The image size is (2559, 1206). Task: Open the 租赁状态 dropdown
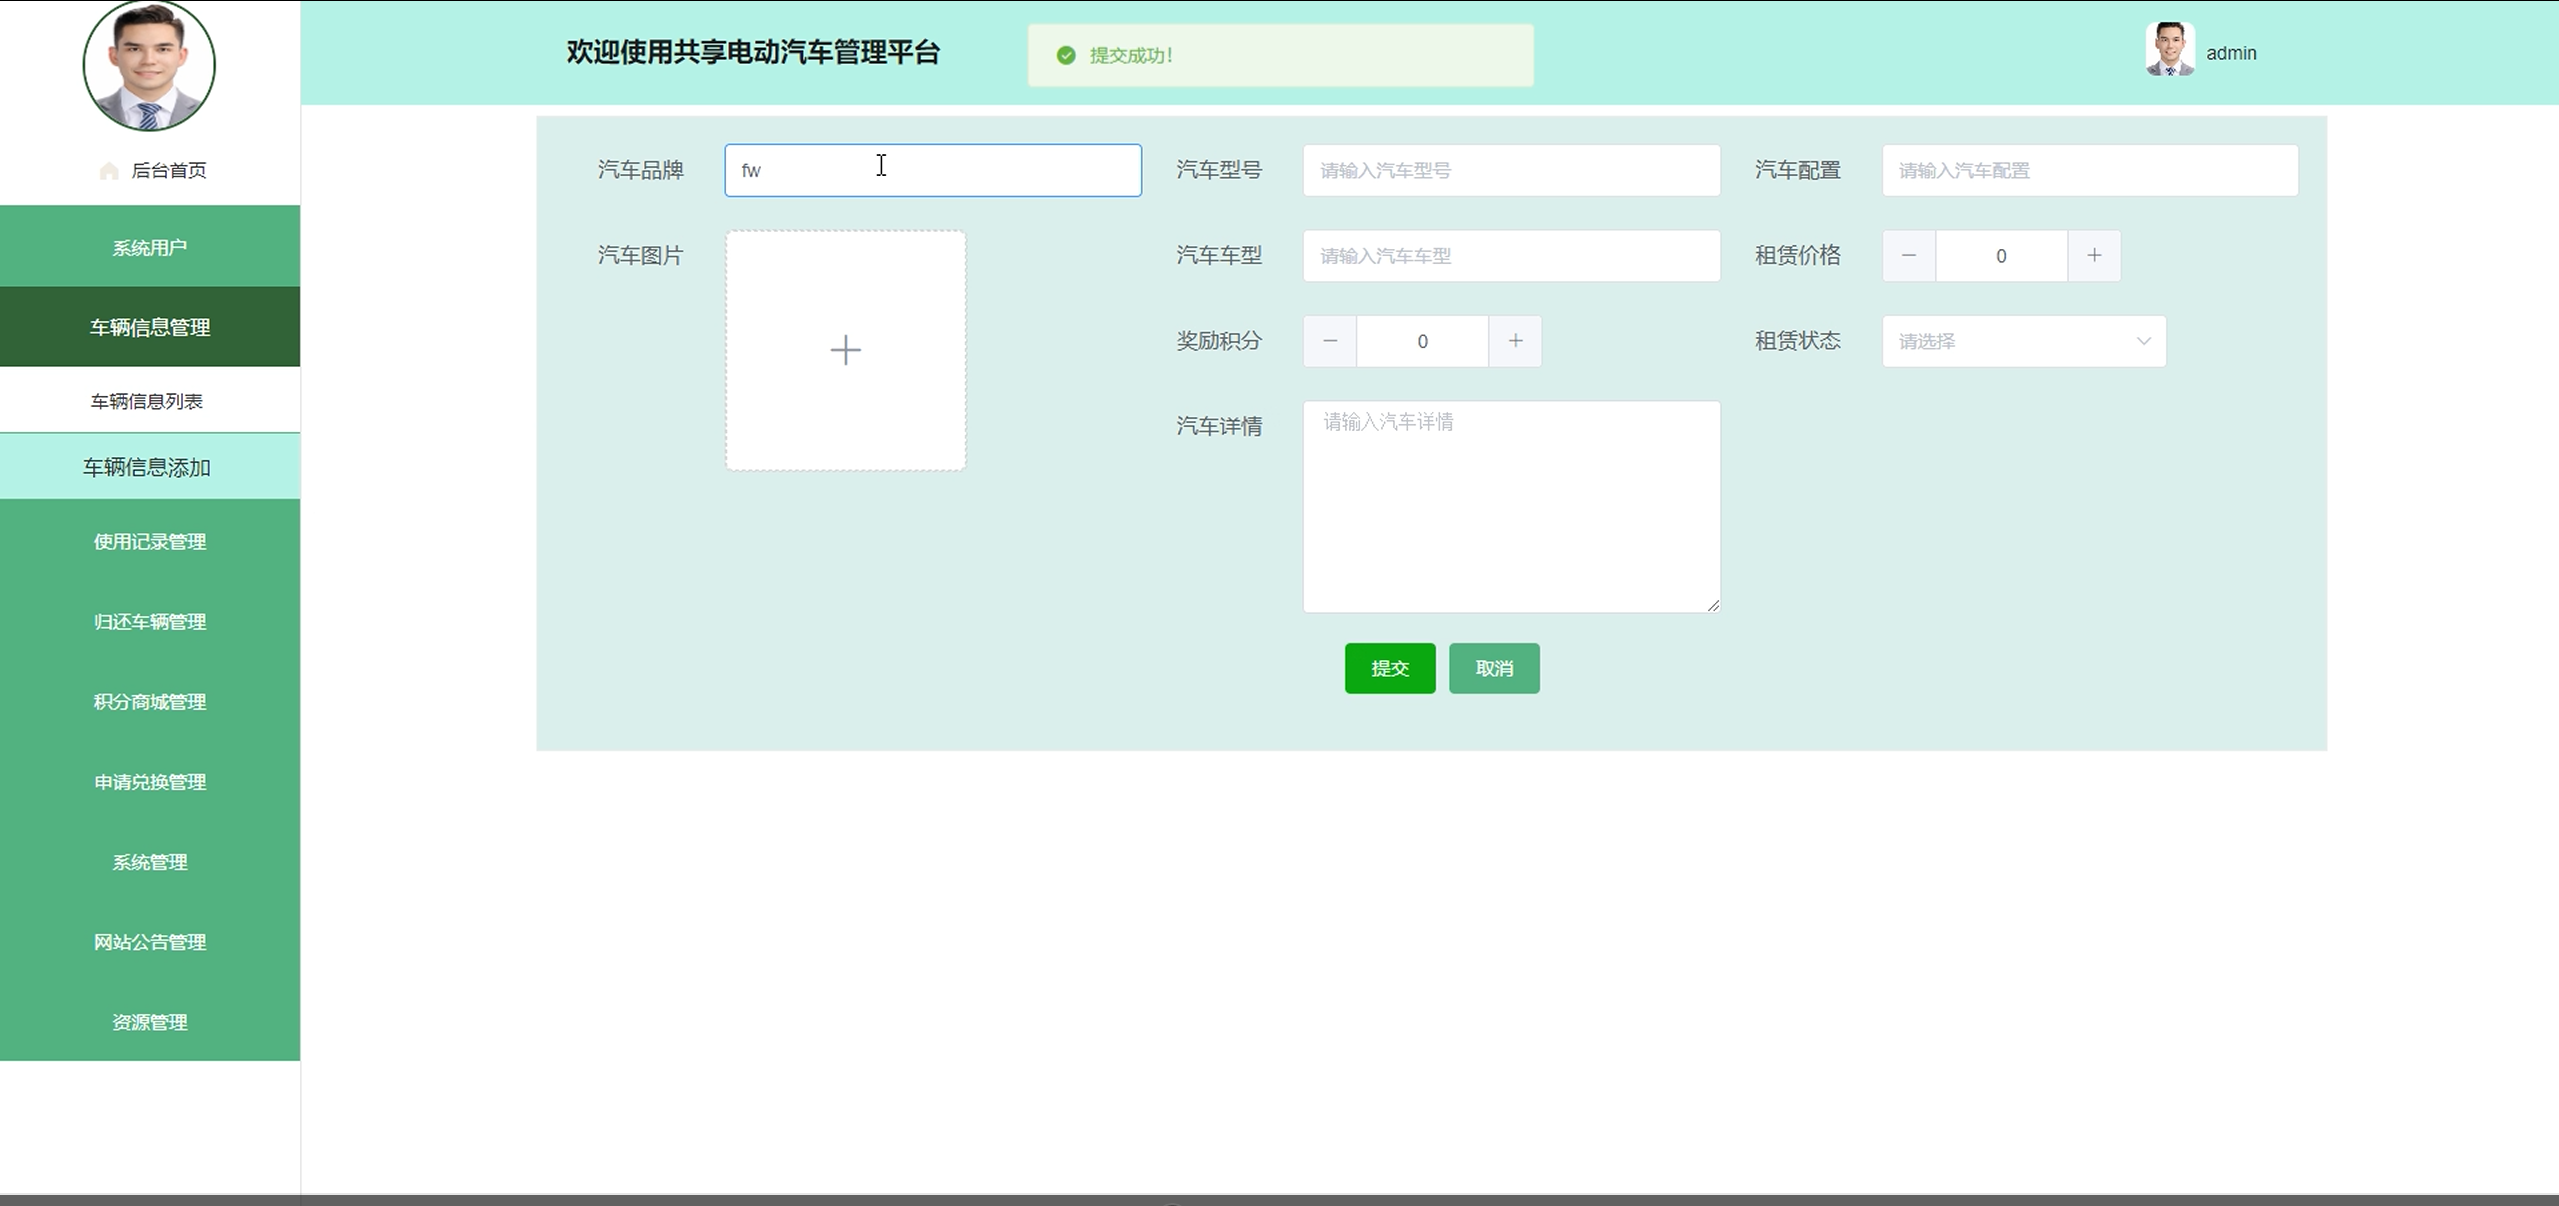[x=2023, y=341]
